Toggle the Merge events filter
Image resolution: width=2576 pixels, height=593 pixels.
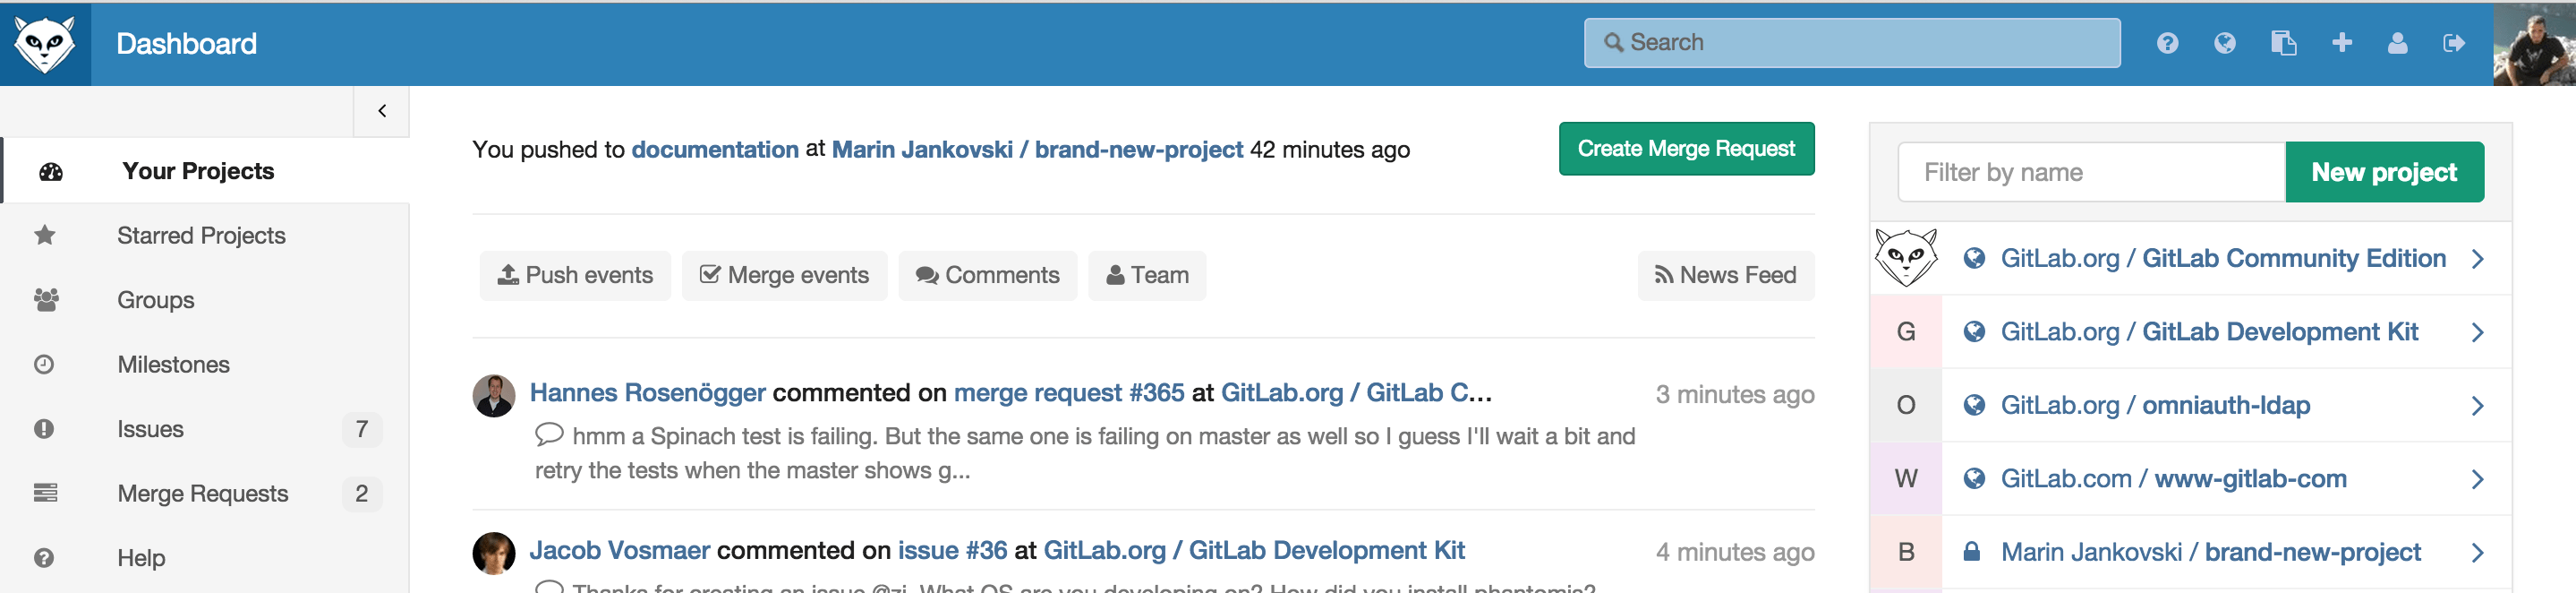click(785, 275)
